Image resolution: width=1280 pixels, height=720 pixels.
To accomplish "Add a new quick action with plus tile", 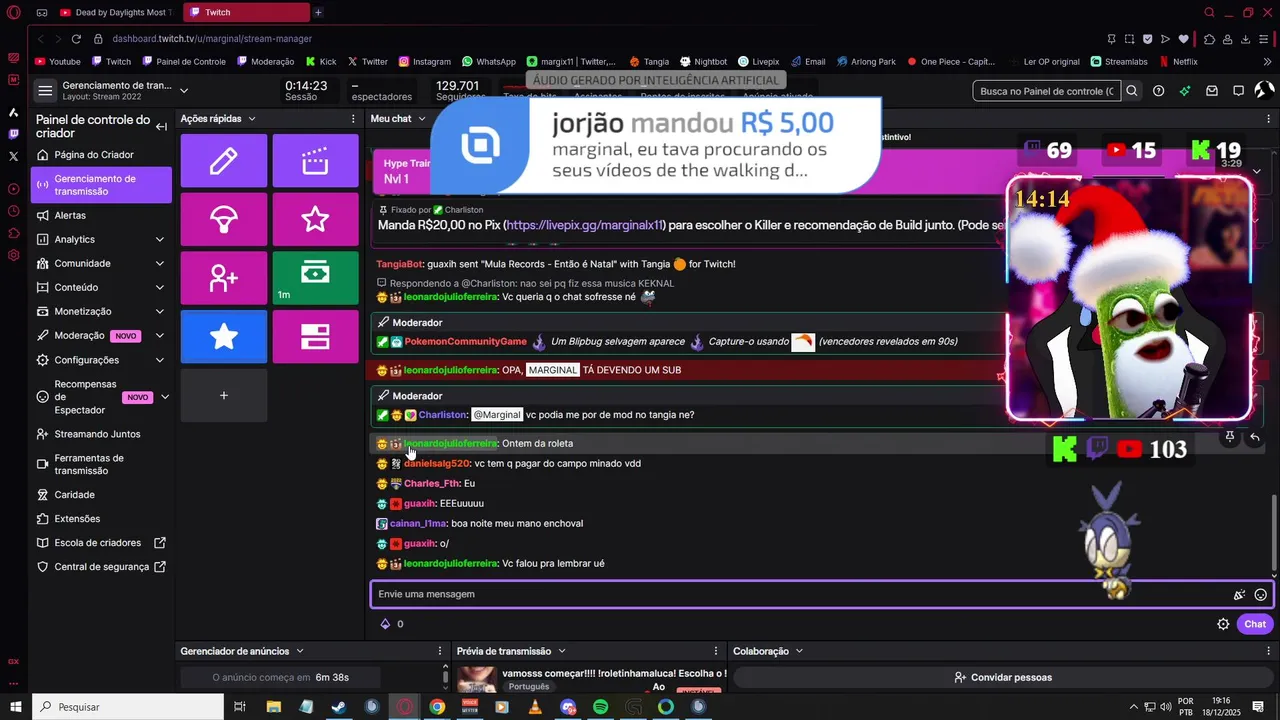I will point(223,395).
